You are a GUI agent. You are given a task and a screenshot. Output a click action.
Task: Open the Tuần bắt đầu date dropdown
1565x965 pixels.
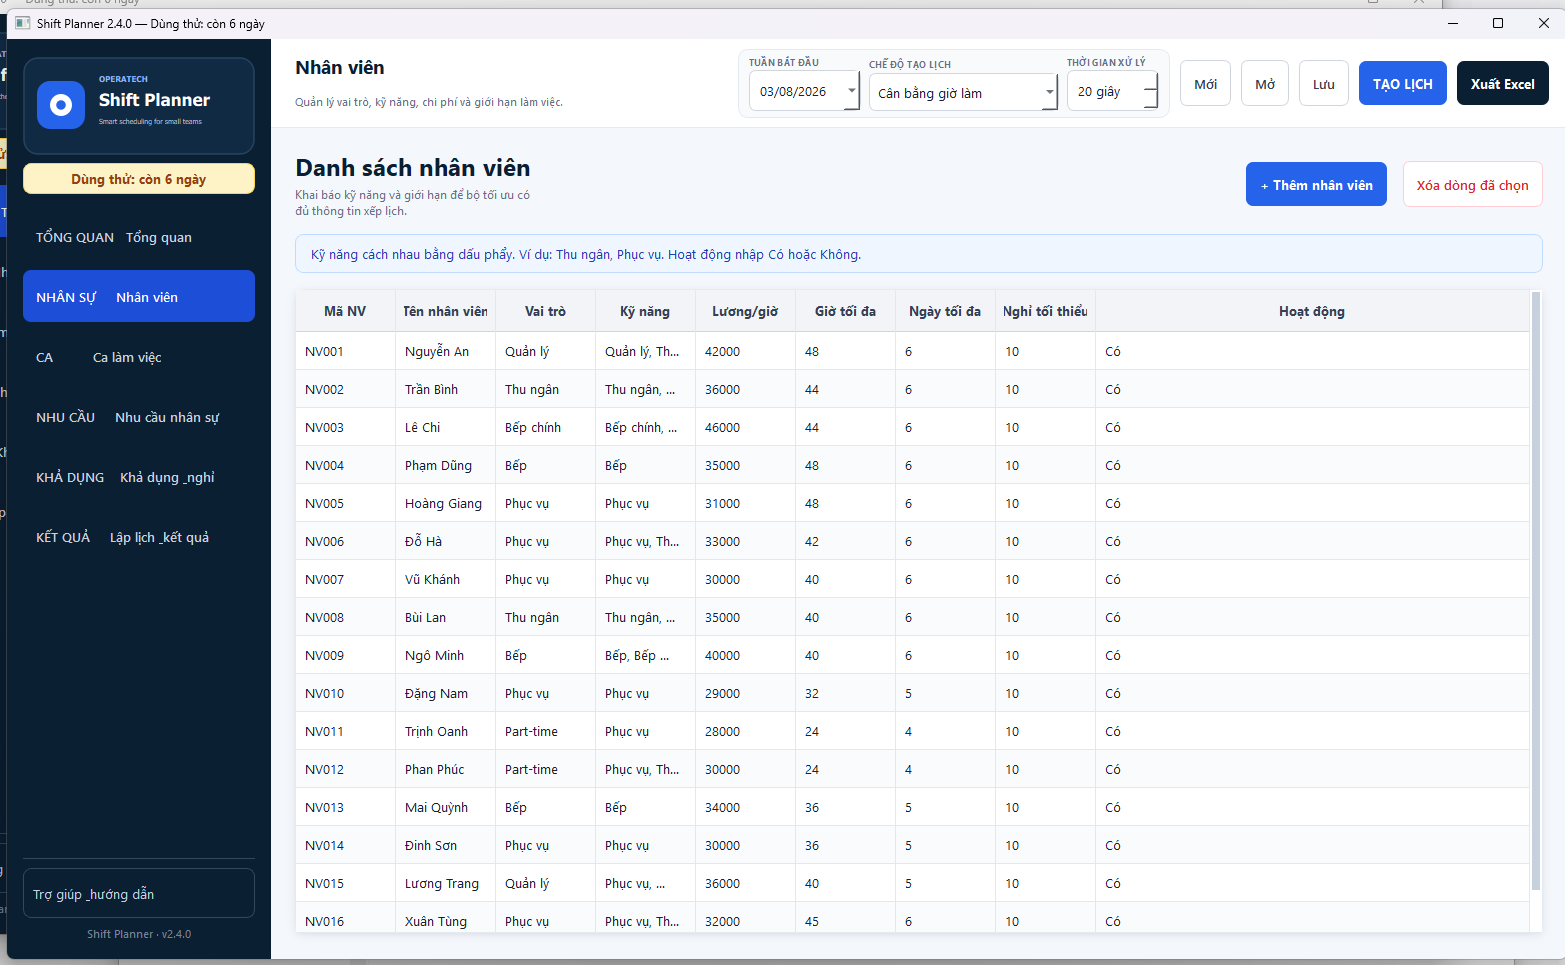[x=851, y=91]
